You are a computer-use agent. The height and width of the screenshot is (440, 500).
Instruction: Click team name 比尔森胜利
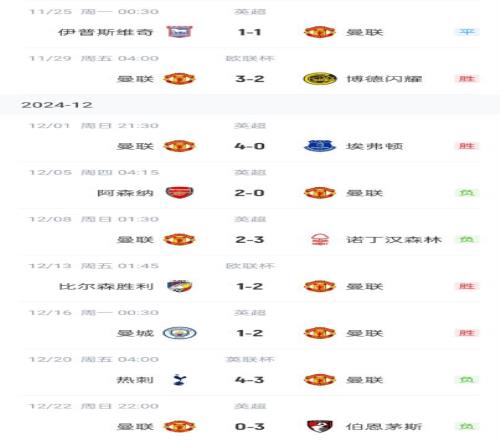[x=106, y=286]
